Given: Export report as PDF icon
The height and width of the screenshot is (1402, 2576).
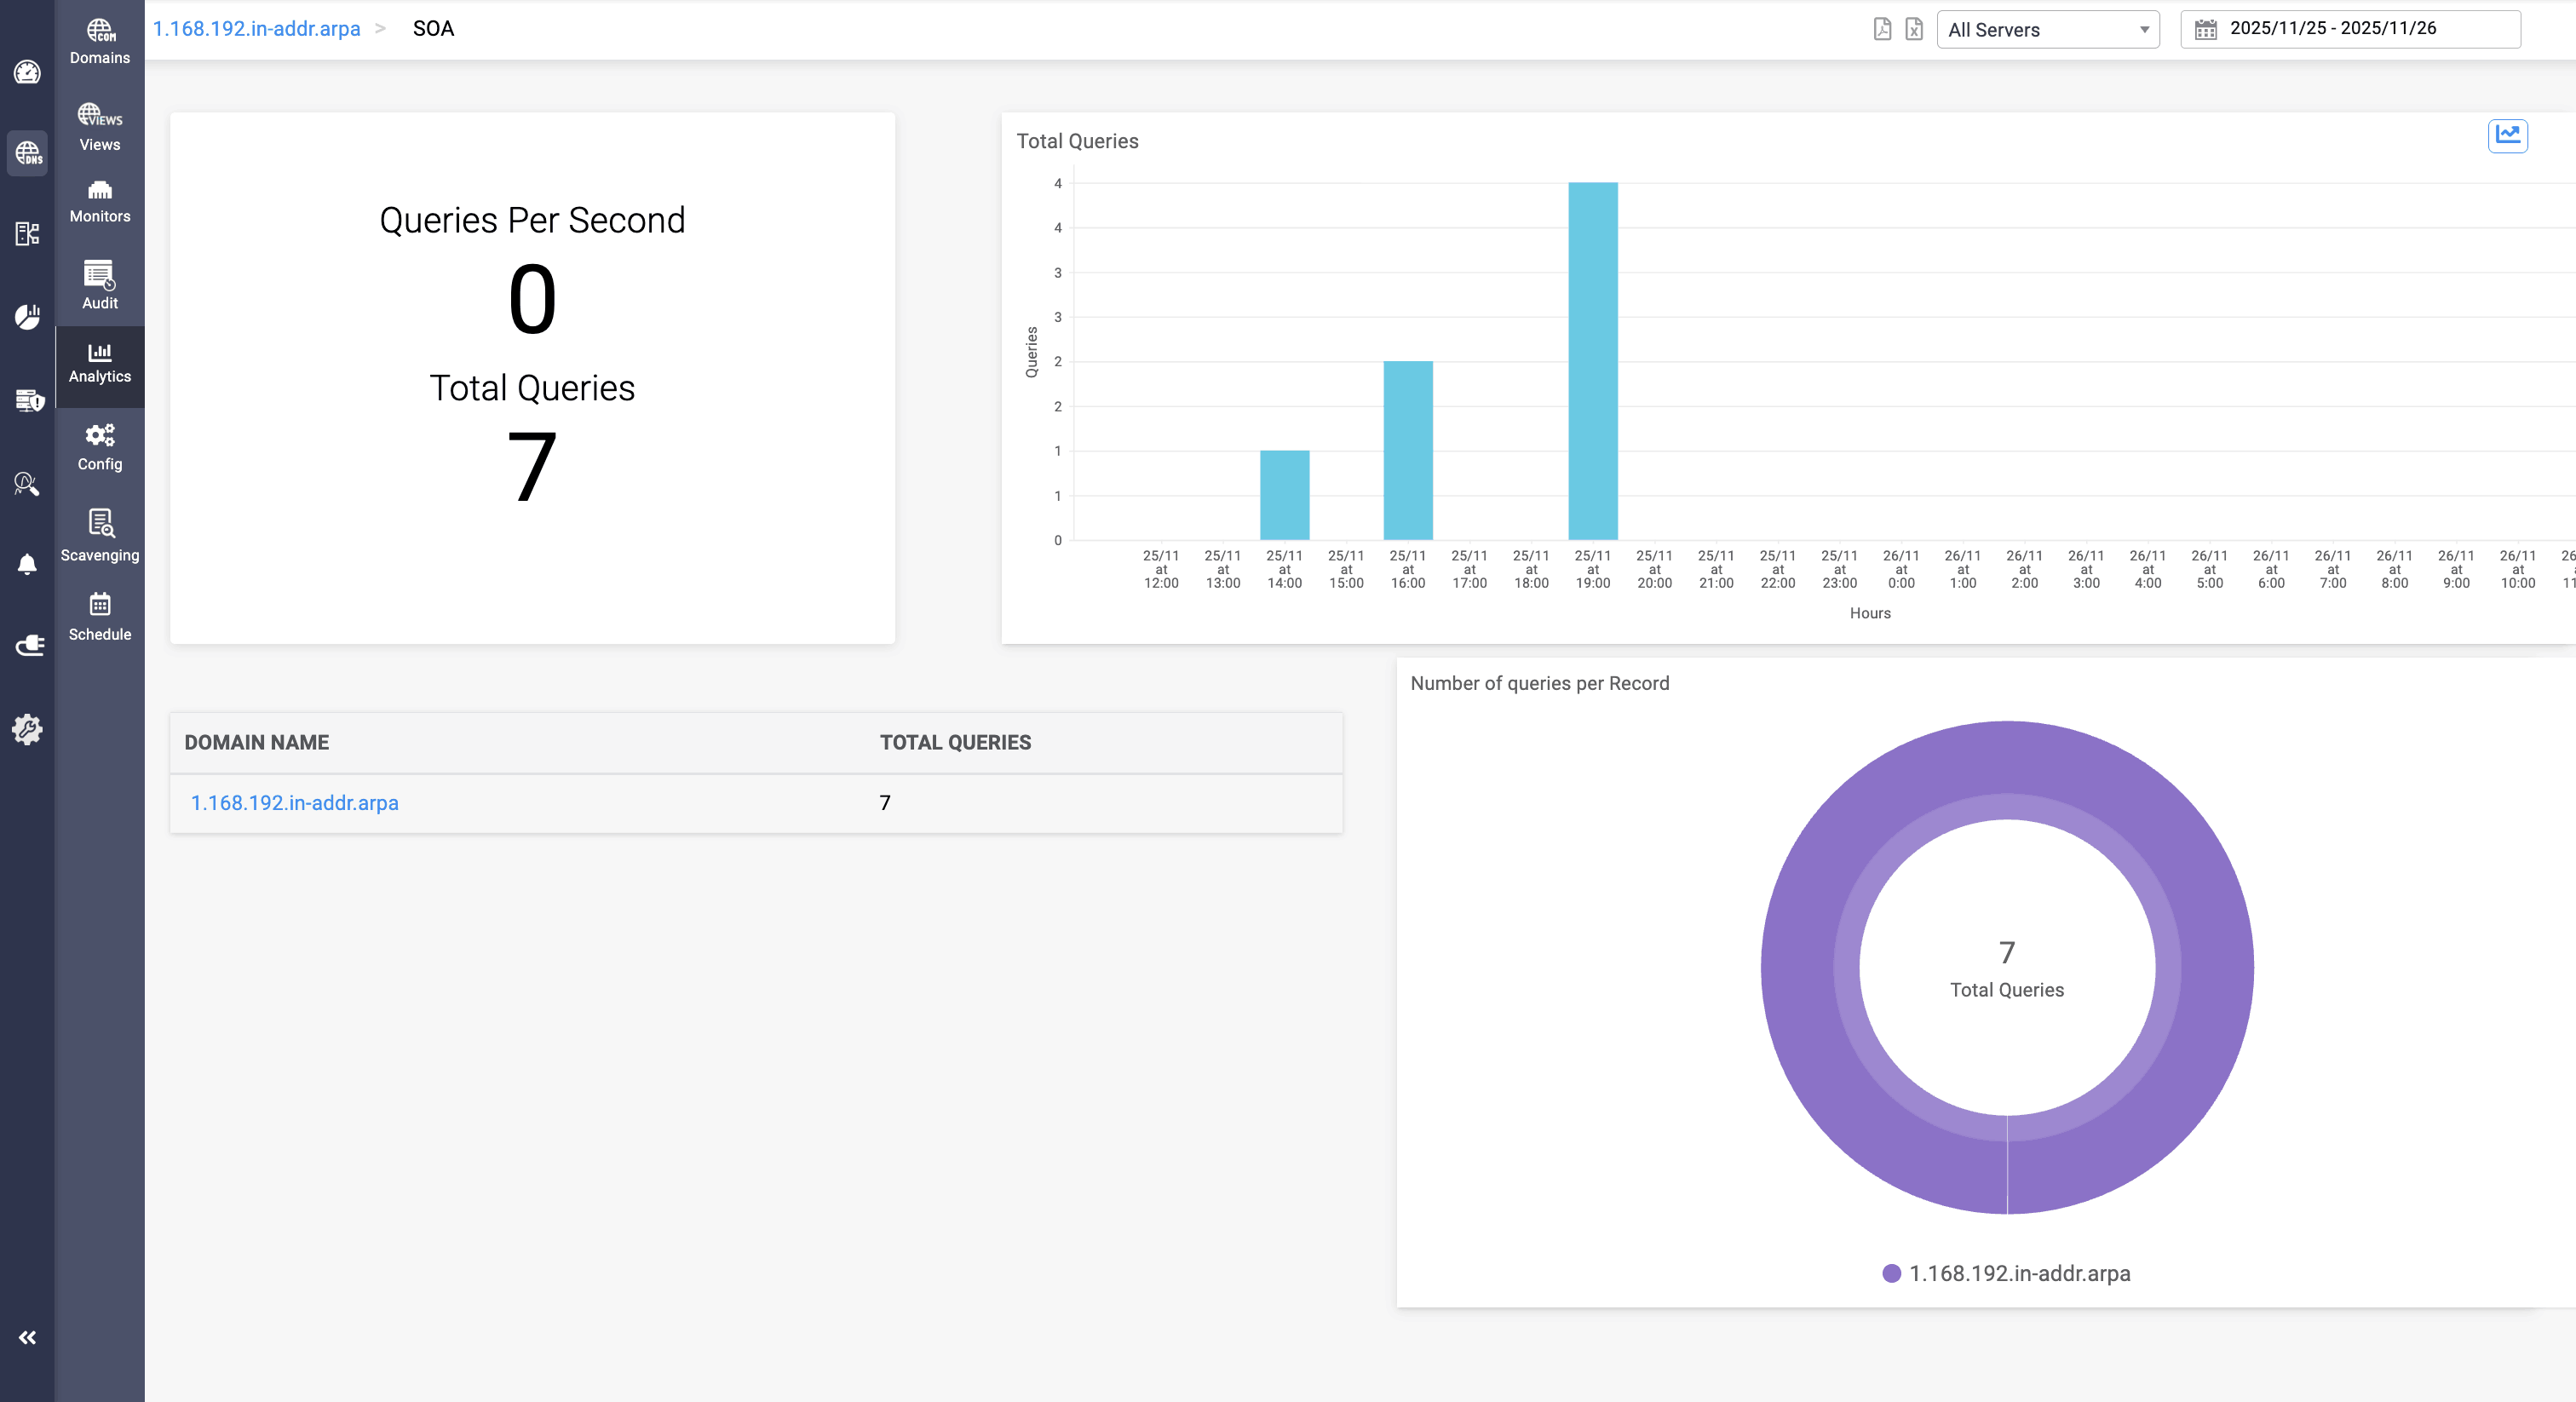Looking at the screenshot, I should coord(1882,29).
